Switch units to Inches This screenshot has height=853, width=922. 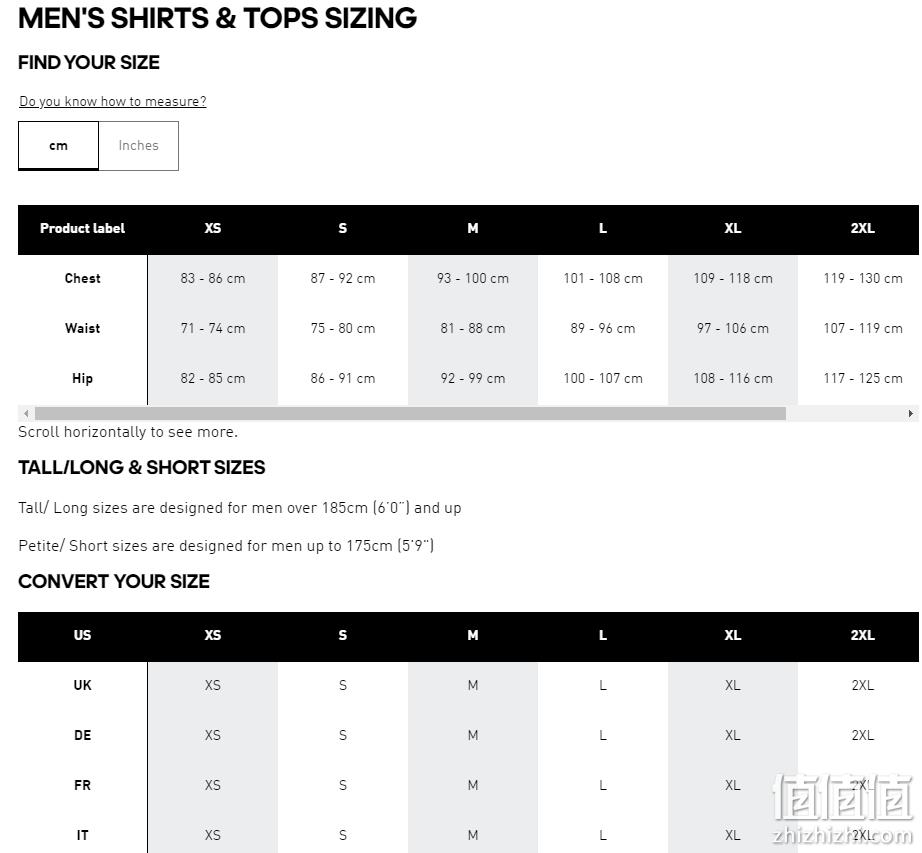coord(139,146)
